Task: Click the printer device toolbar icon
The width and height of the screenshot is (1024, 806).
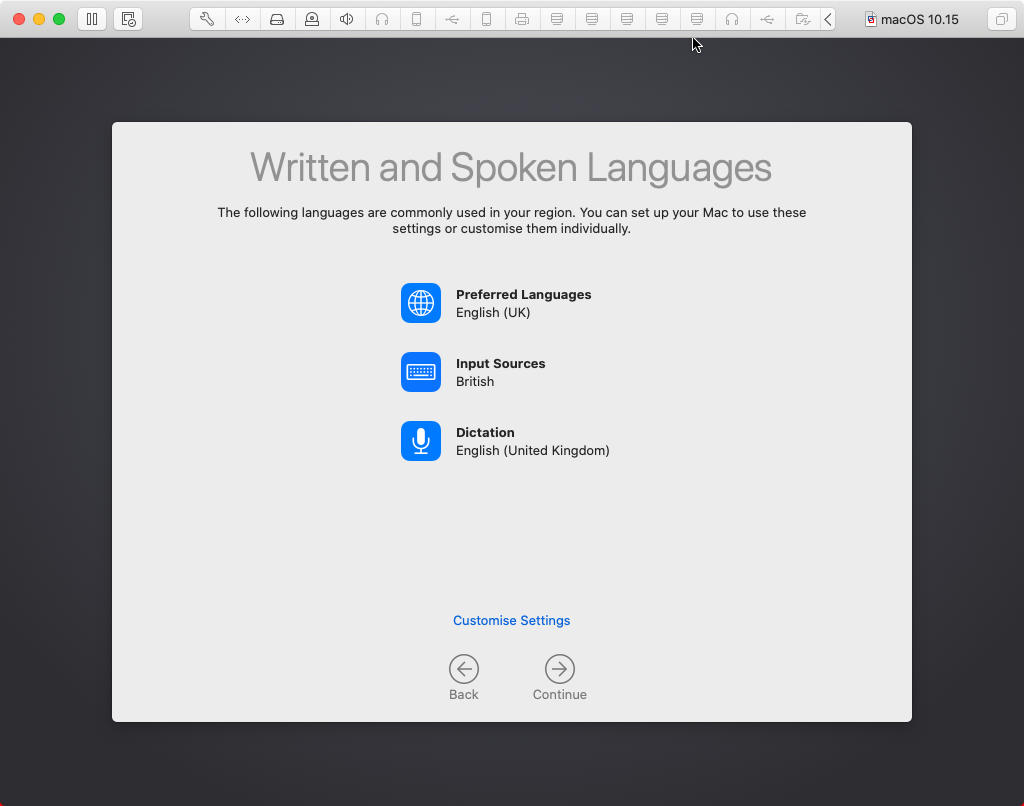Action: pos(522,18)
